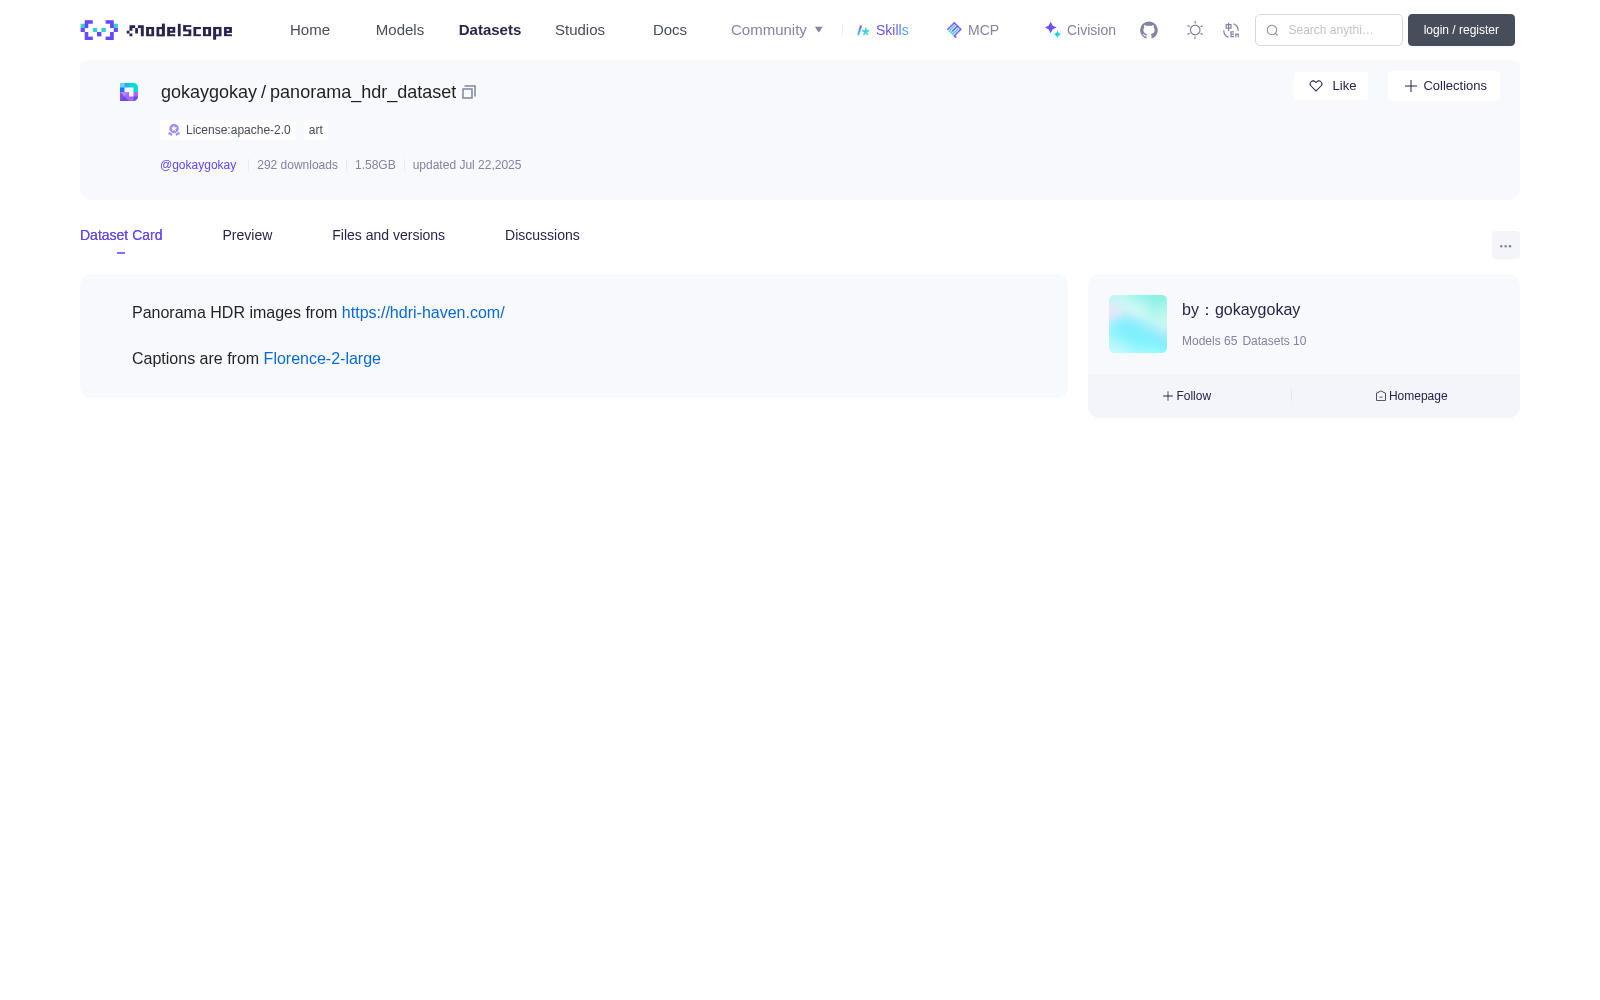The height and width of the screenshot is (1000, 1600).
Task: Switch to Files and versions tab
Action: [388, 235]
